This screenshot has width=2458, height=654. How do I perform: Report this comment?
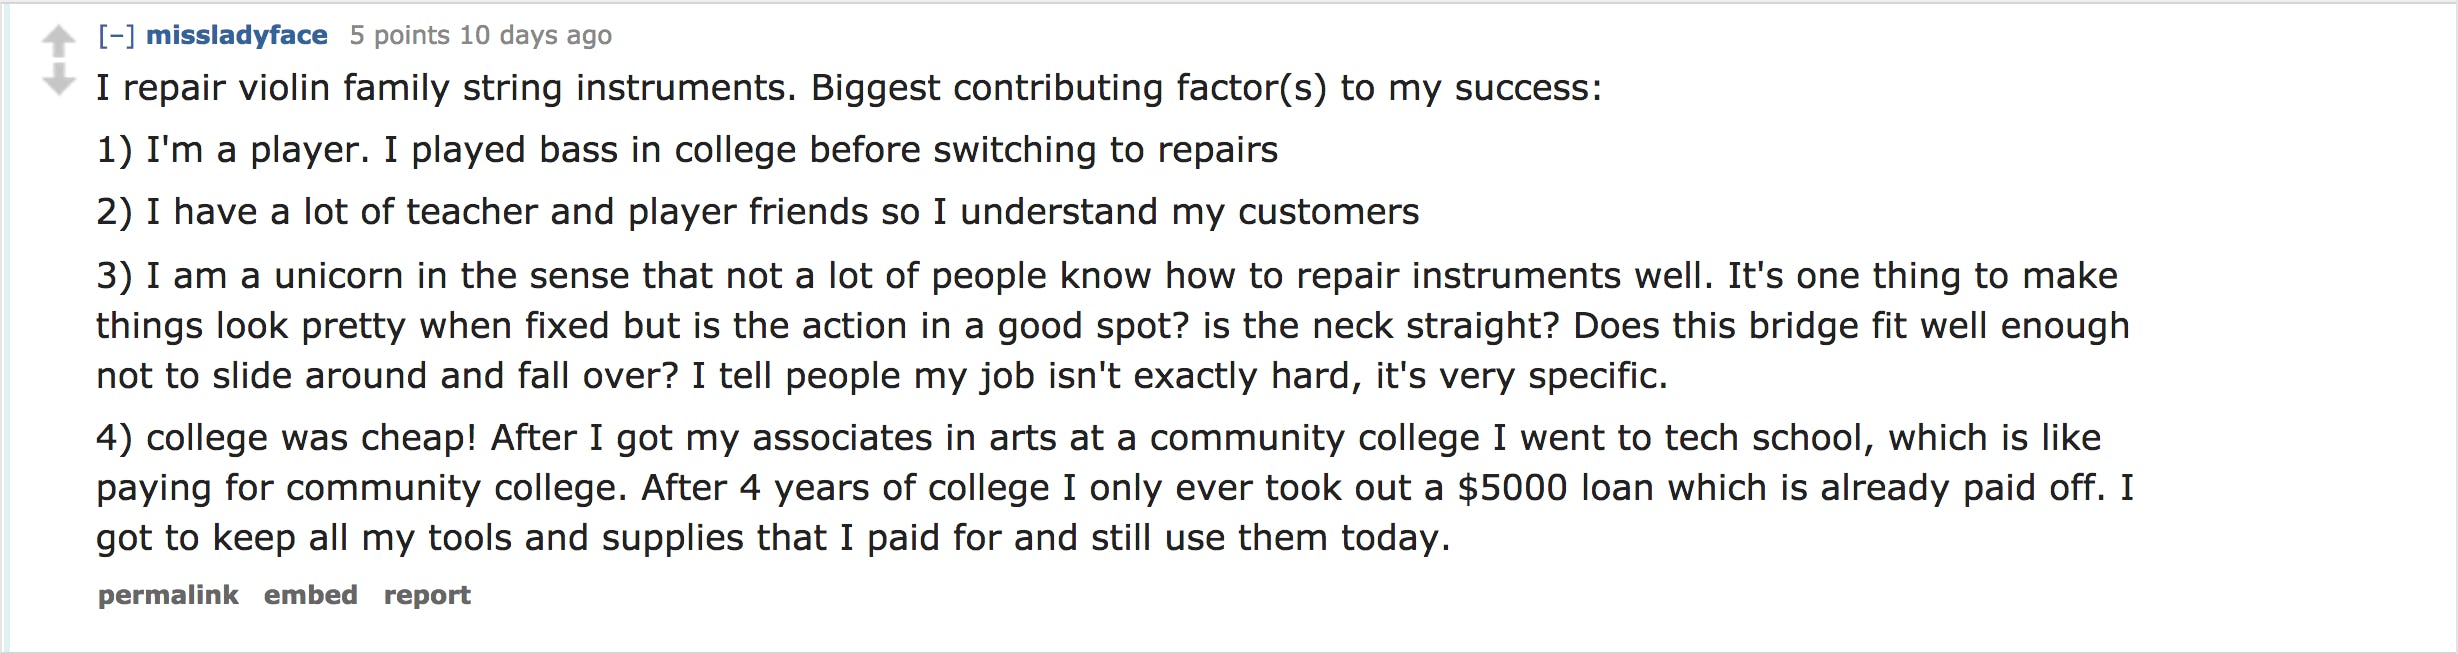click(427, 595)
